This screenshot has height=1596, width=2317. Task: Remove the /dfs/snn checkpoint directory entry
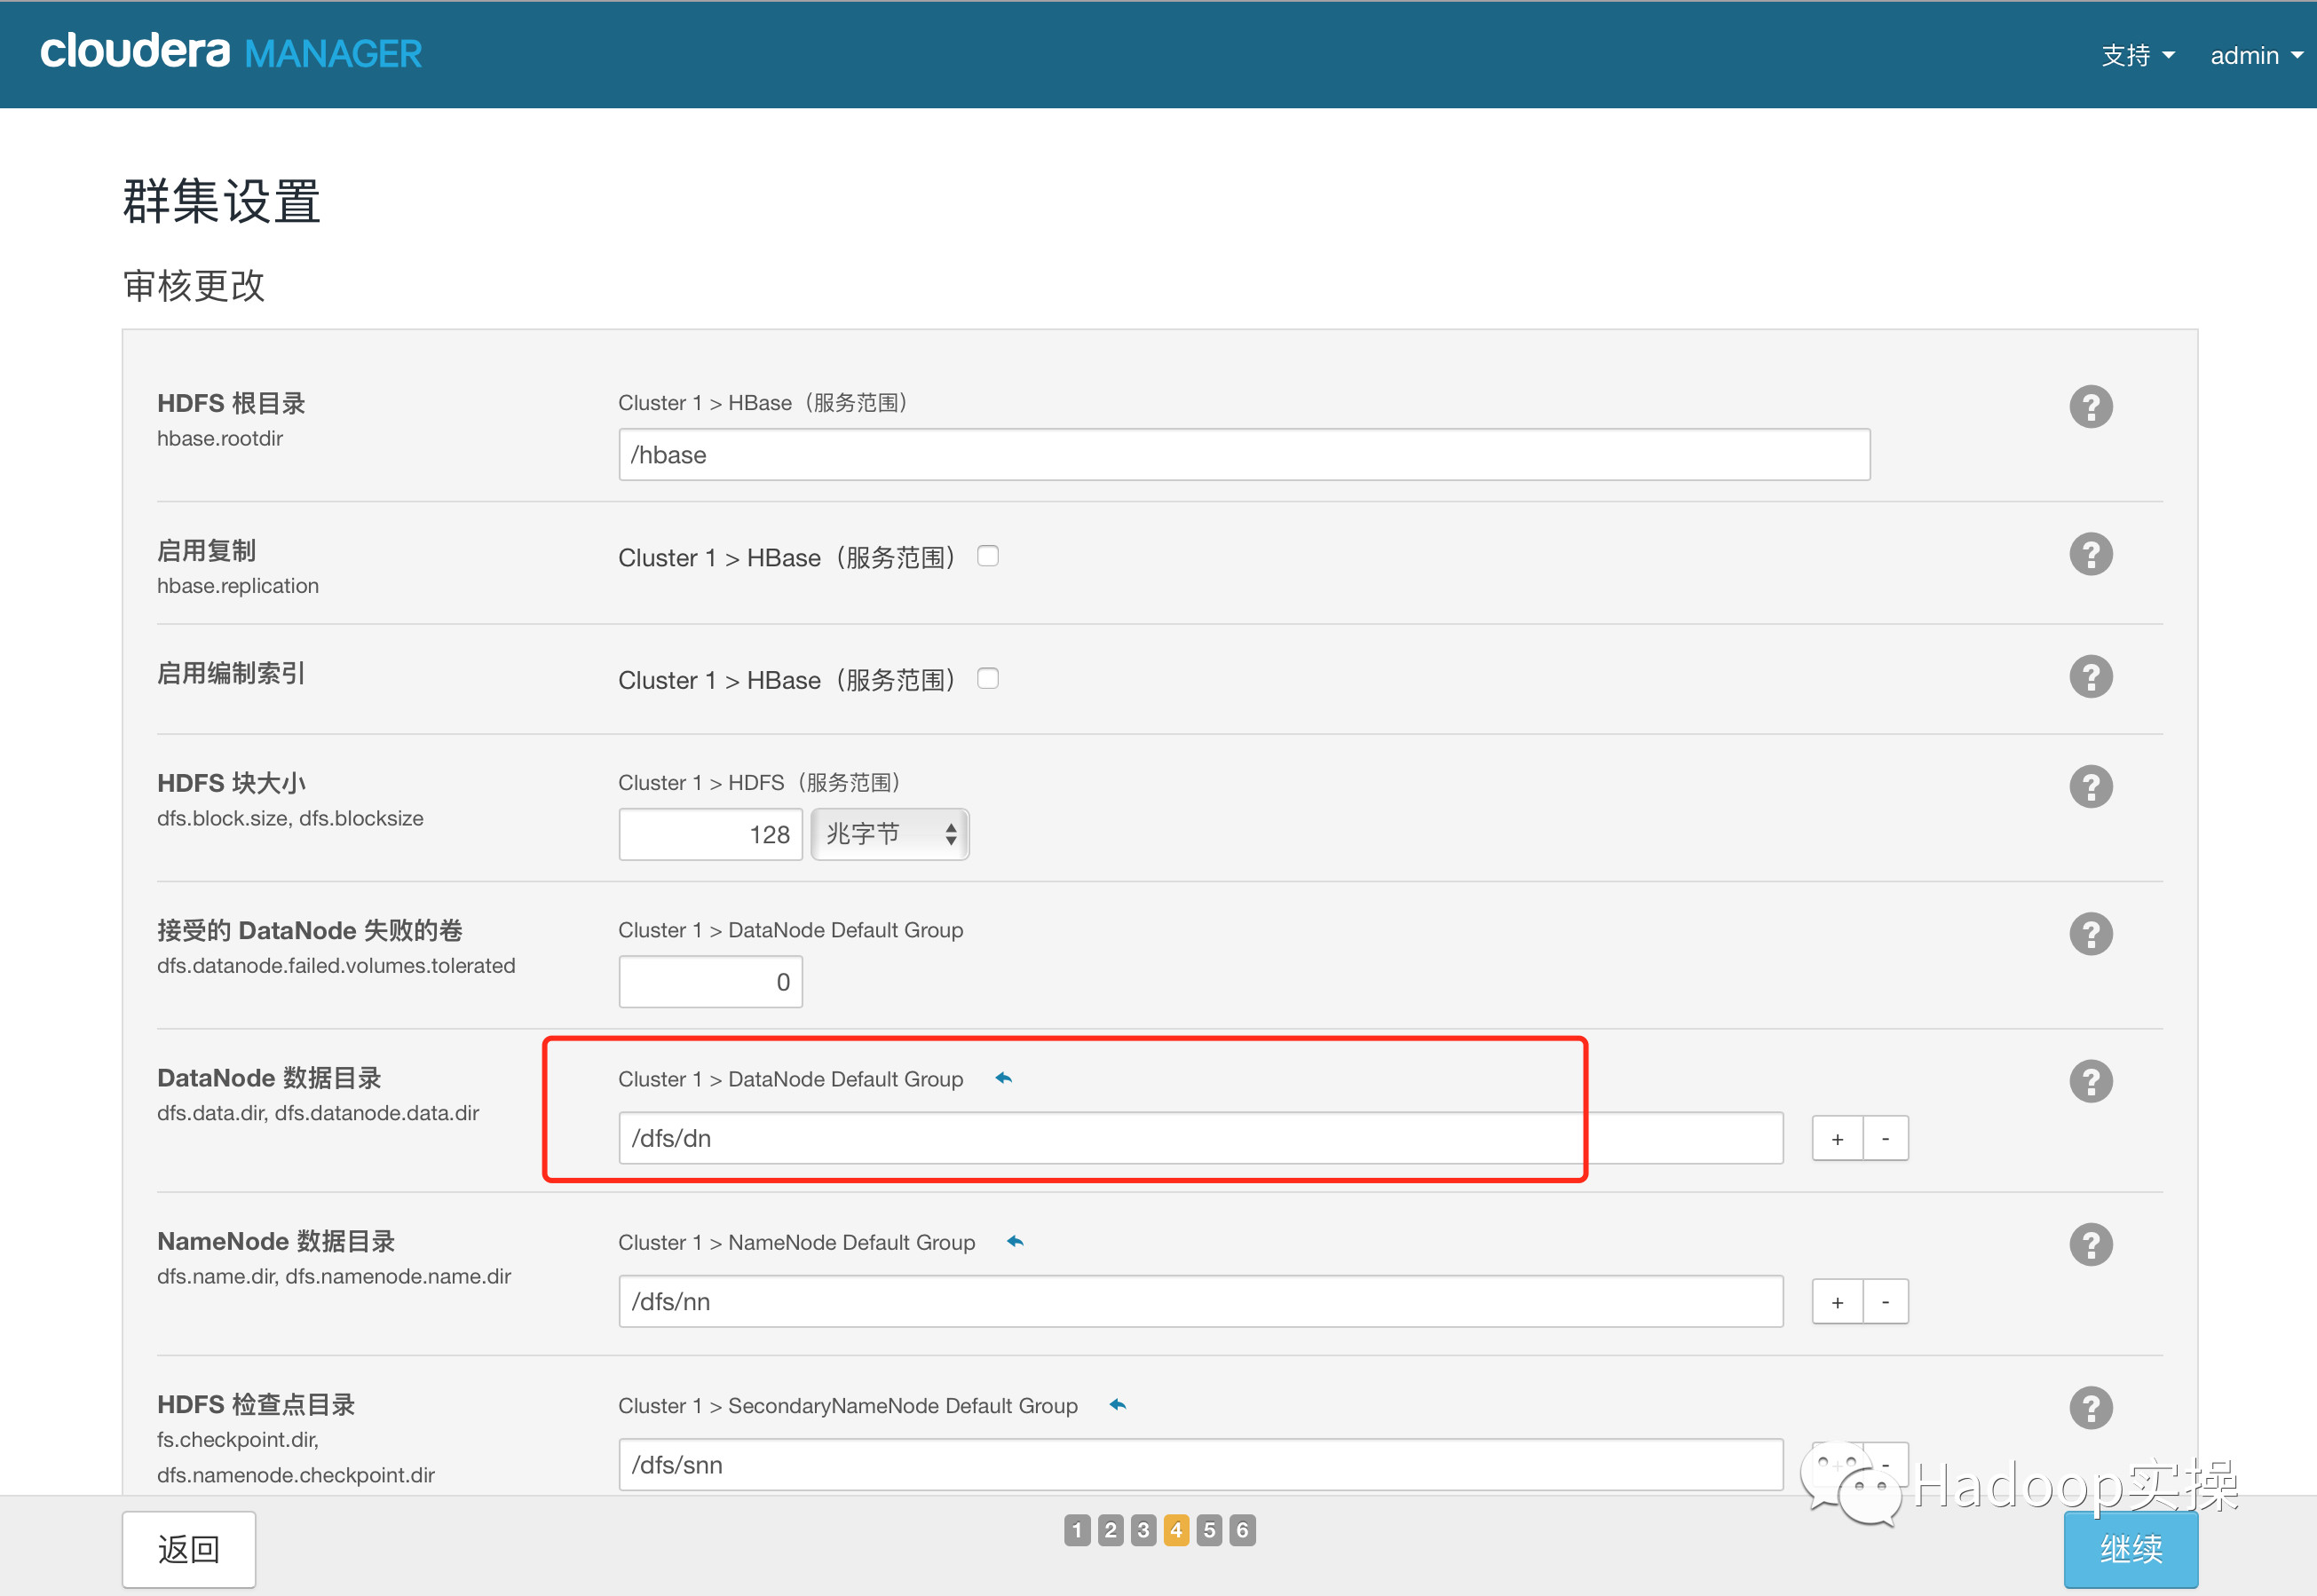[1886, 1465]
